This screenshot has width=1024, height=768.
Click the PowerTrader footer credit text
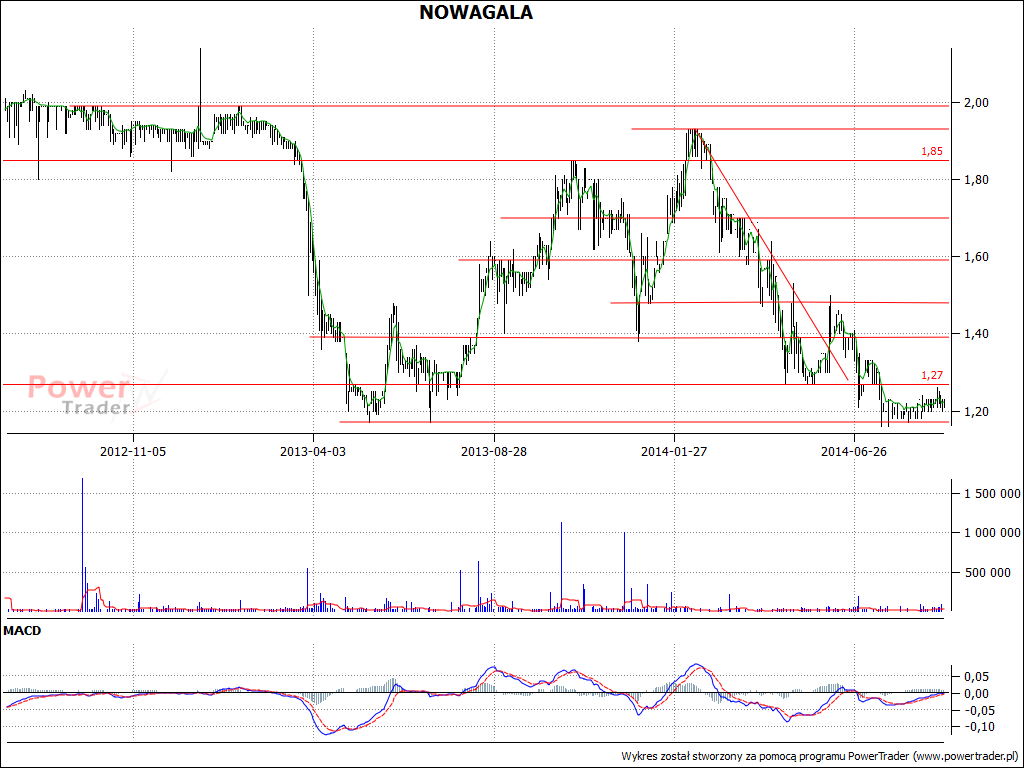(x=820, y=756)
